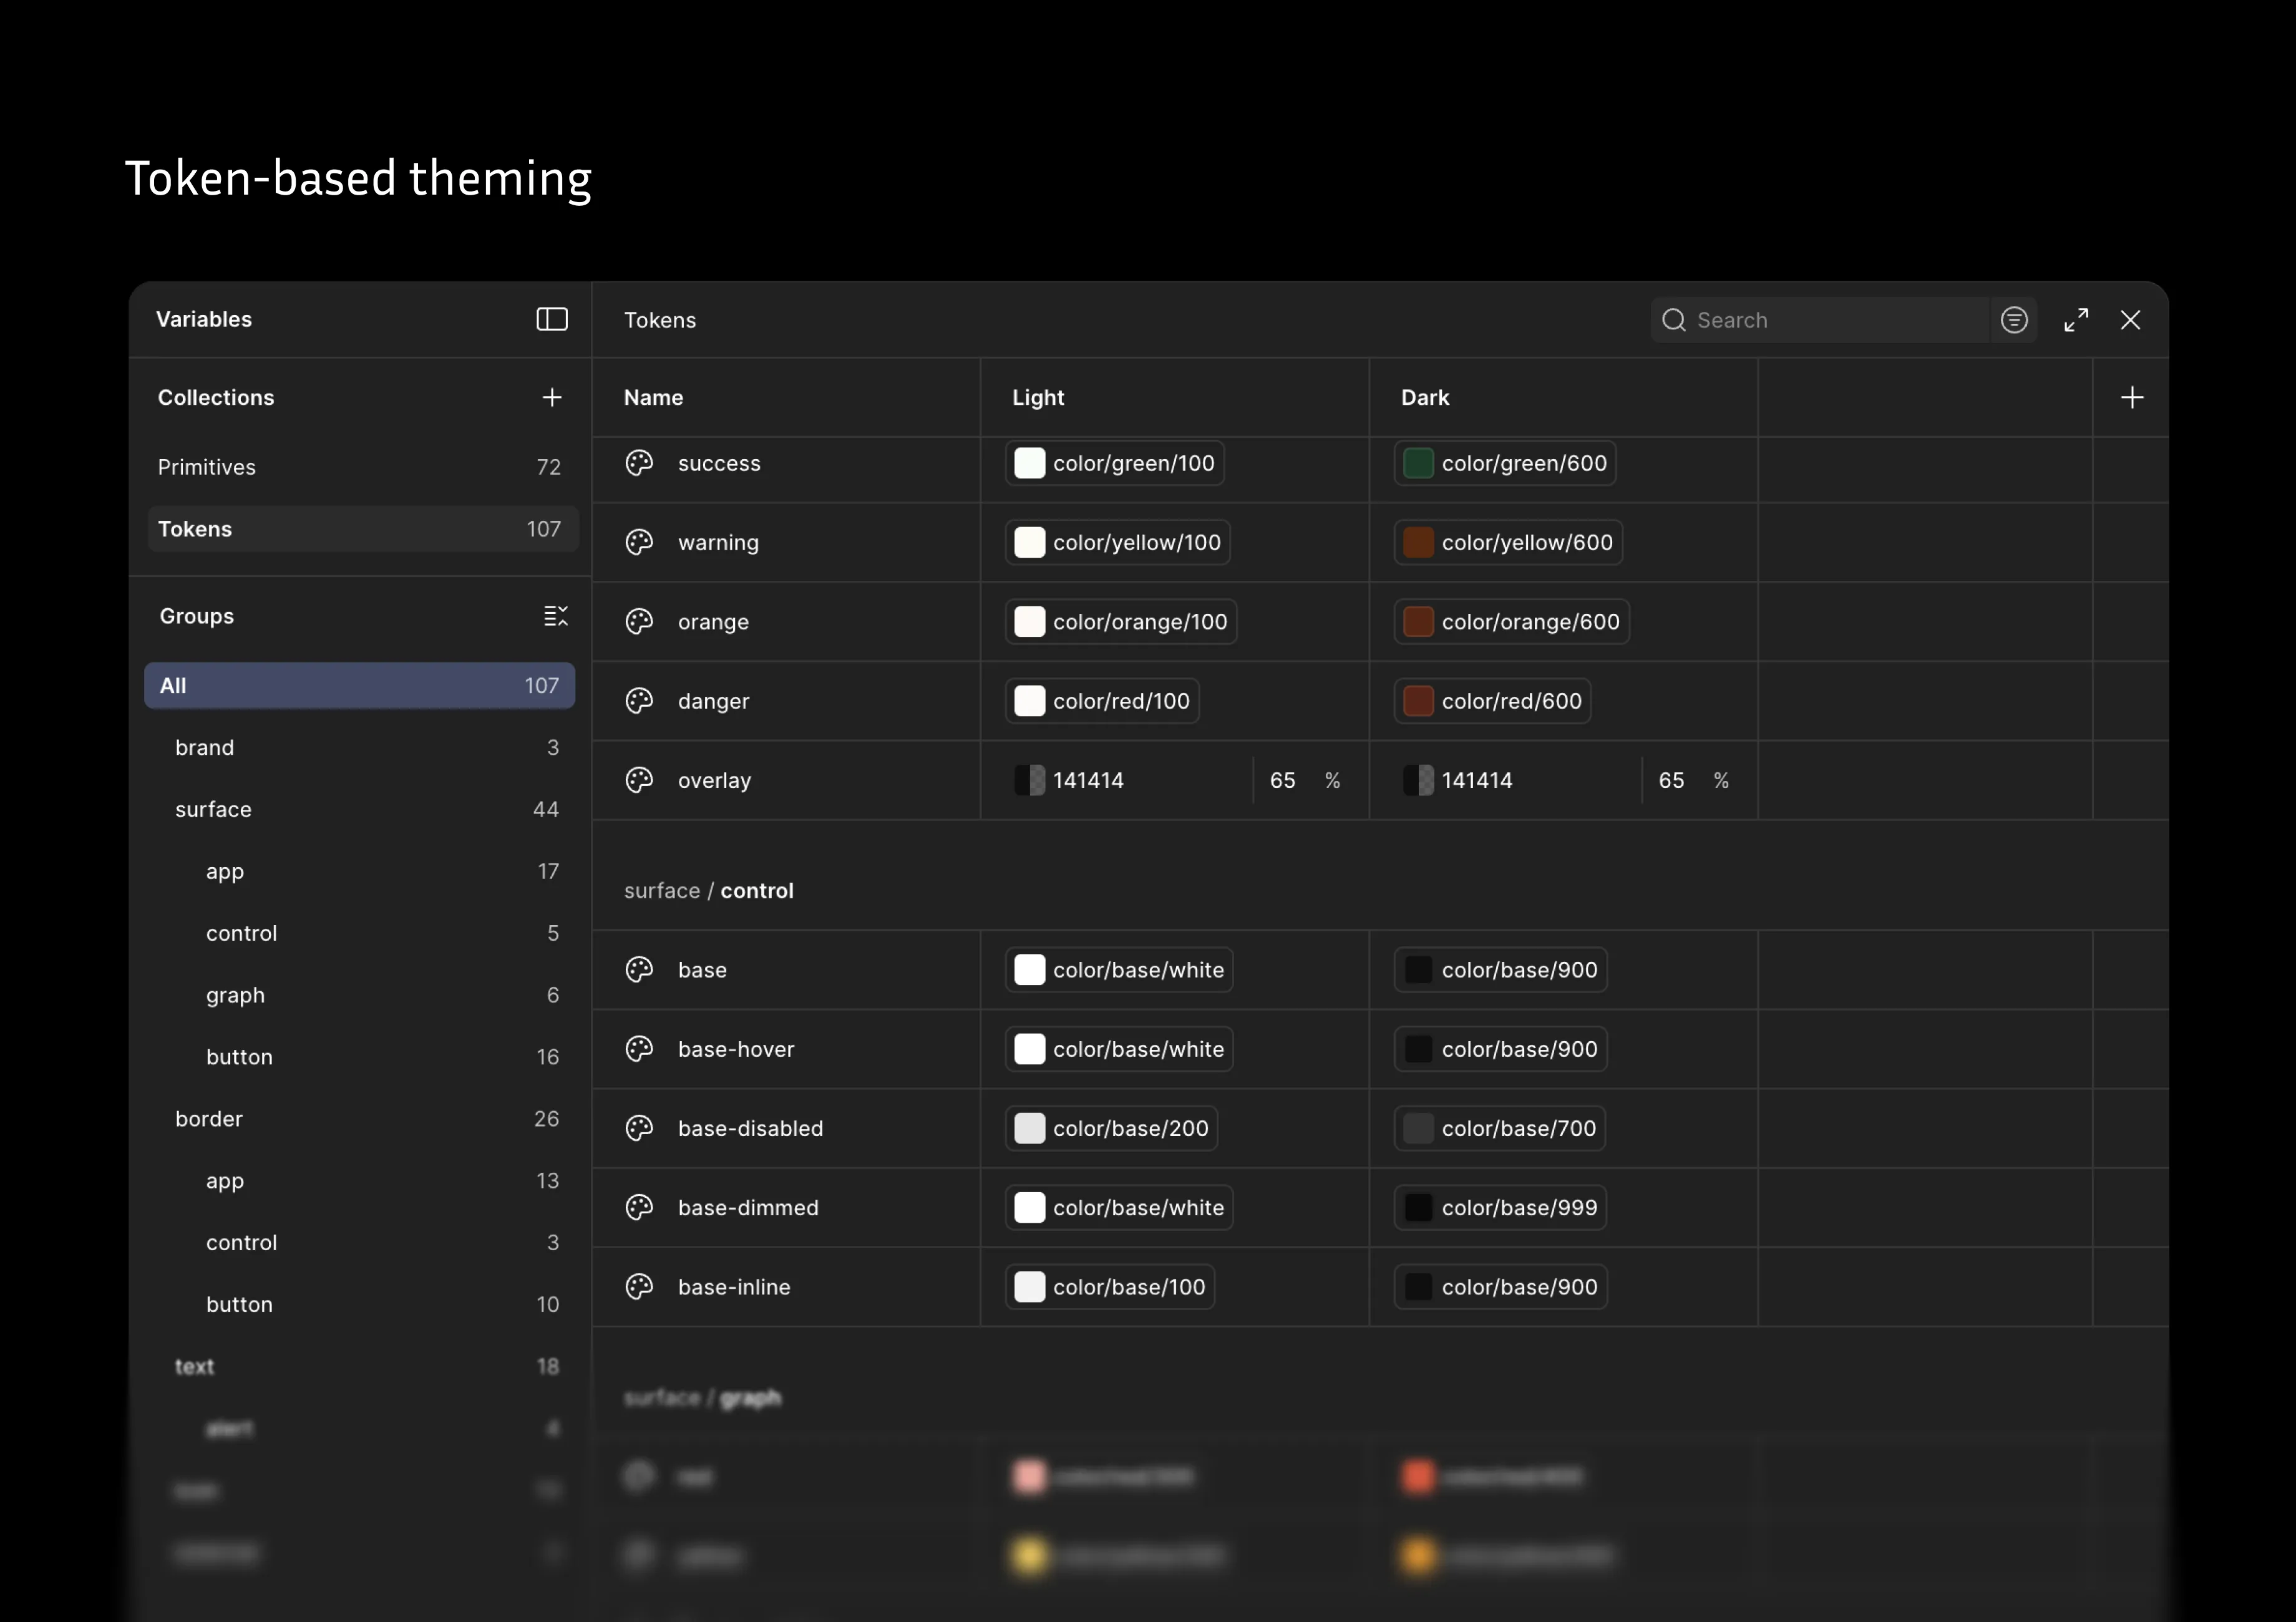
Task: Add a new collection with the plus icon
Action: click(552, 397)
